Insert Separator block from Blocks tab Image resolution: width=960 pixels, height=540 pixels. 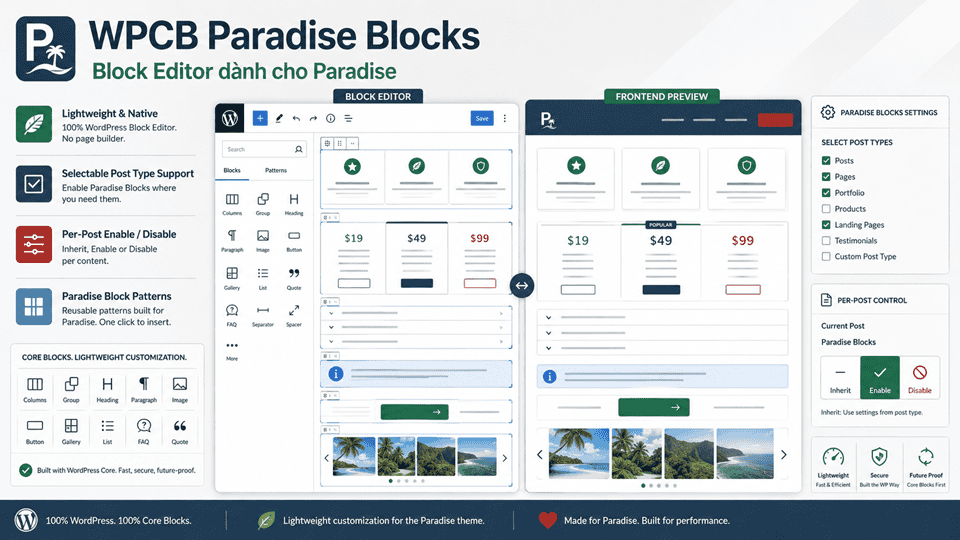(x=263, y=315)
